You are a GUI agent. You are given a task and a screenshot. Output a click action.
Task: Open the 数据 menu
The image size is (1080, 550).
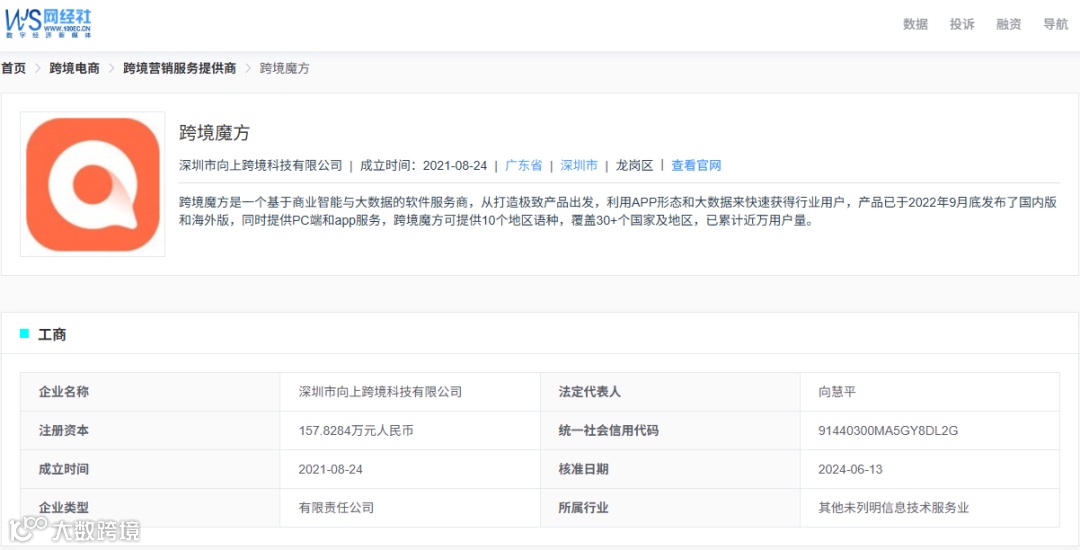(915, 24)
